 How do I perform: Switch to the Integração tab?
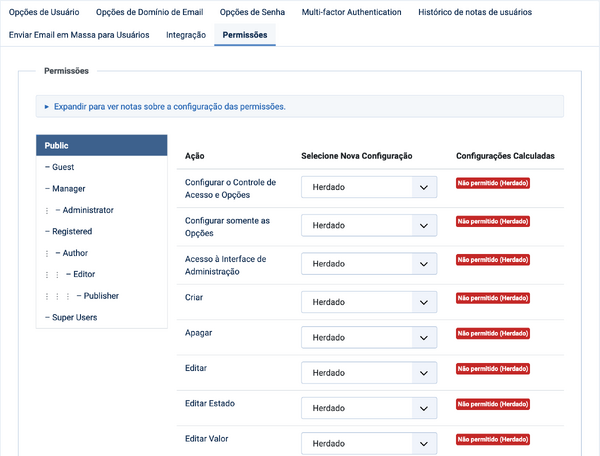(186, 35)
